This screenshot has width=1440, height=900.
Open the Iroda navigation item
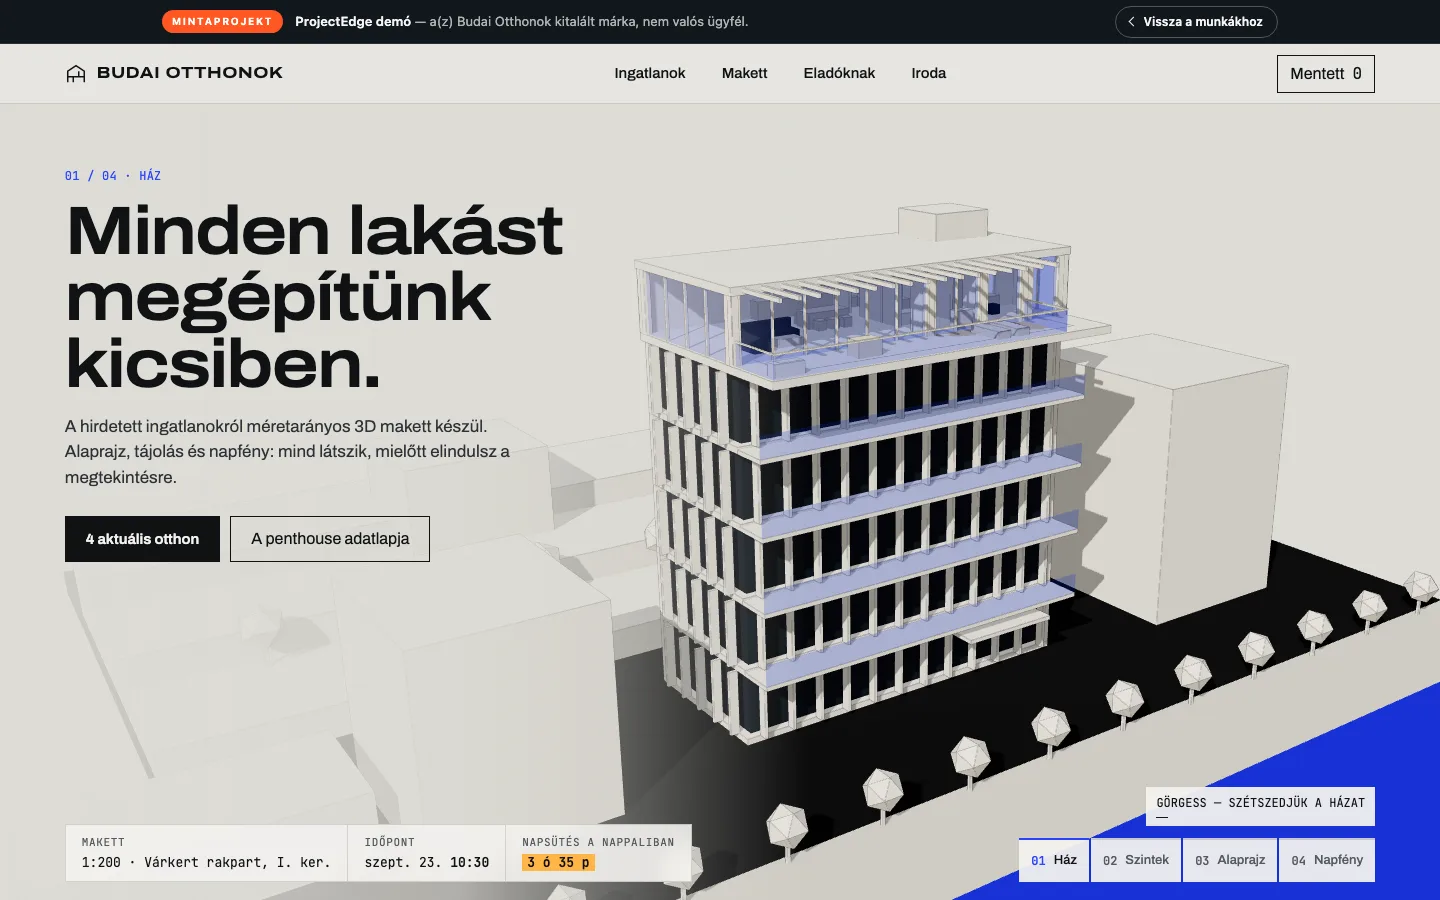tap(928, 73)
